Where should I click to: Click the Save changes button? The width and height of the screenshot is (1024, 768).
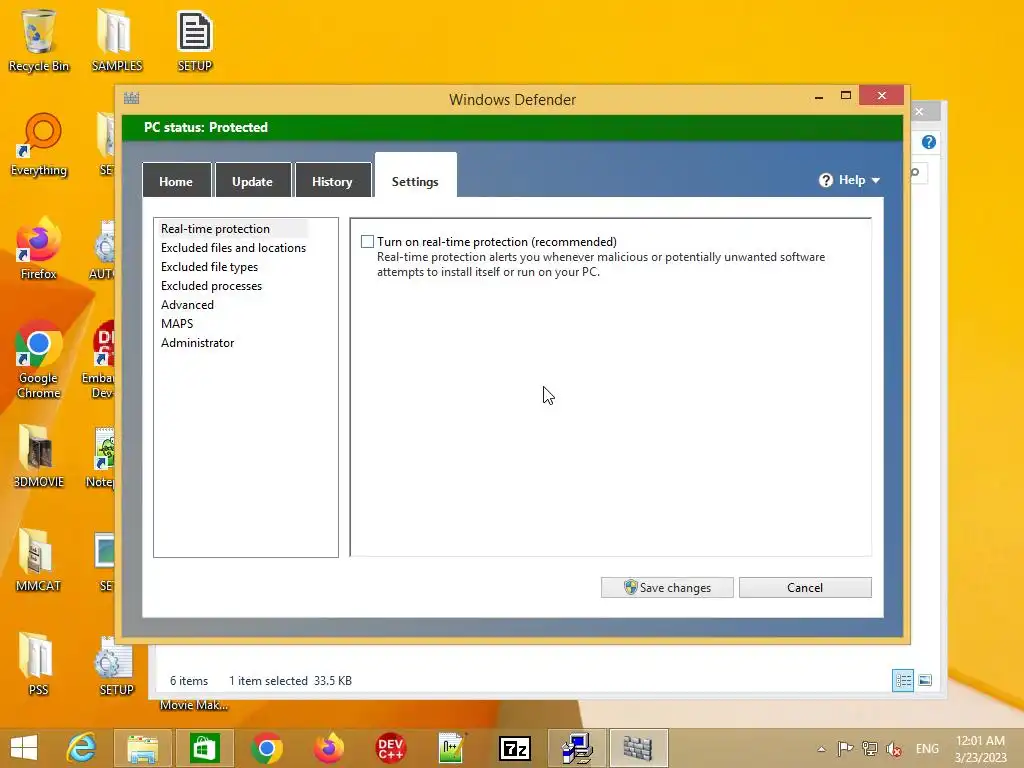[x=667, y=587]
